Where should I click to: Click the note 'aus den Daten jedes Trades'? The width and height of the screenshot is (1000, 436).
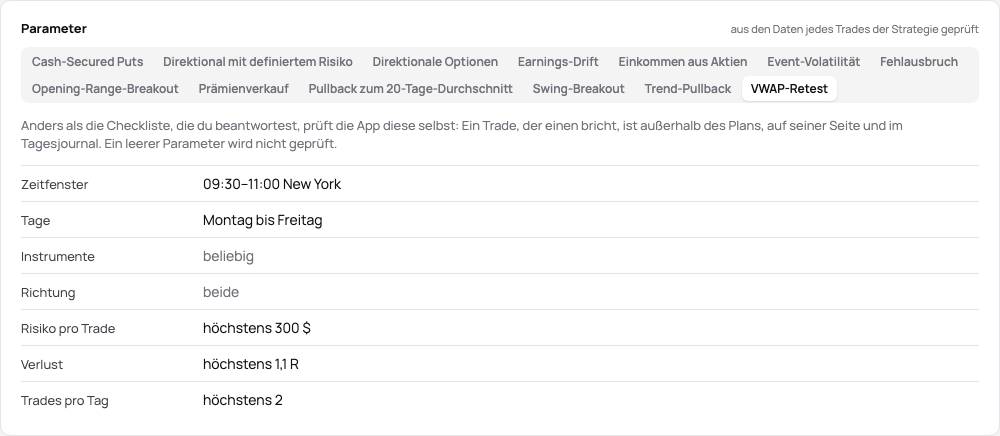pyautogui.click(x=855, y=29)
